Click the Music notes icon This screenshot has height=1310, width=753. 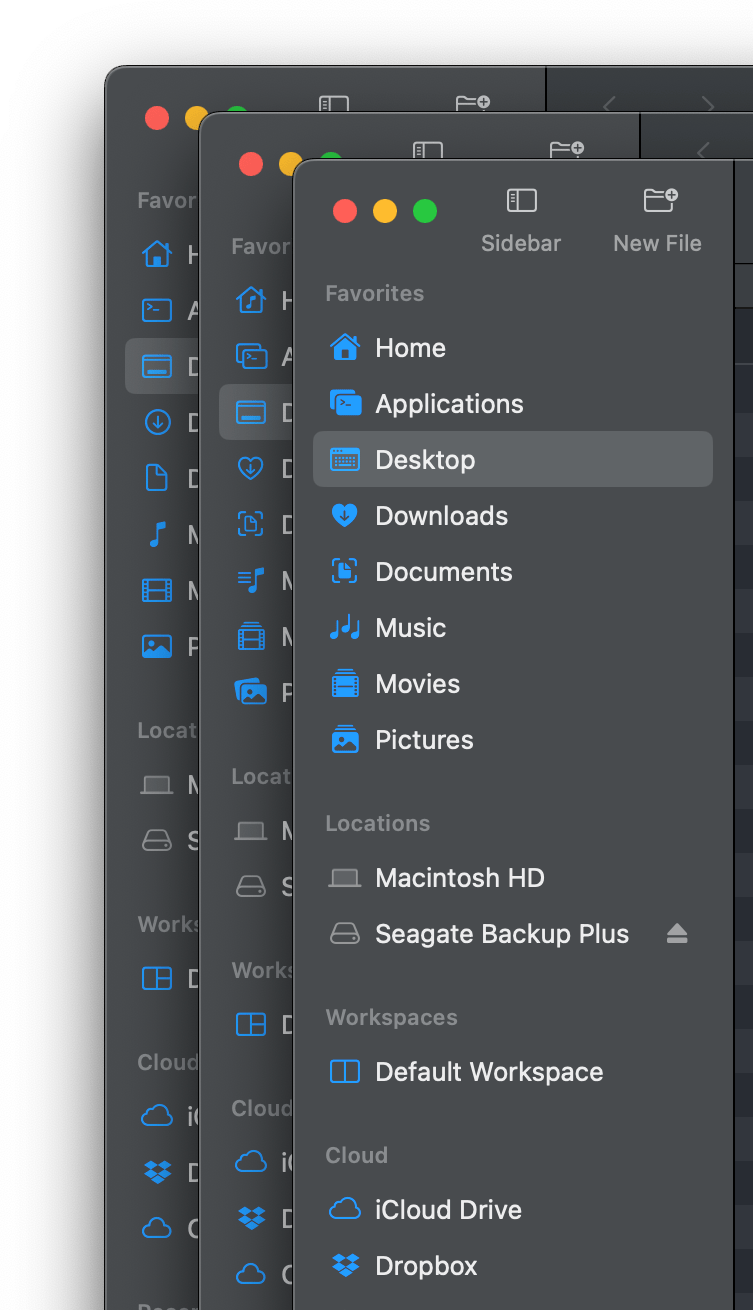(345, 628)
